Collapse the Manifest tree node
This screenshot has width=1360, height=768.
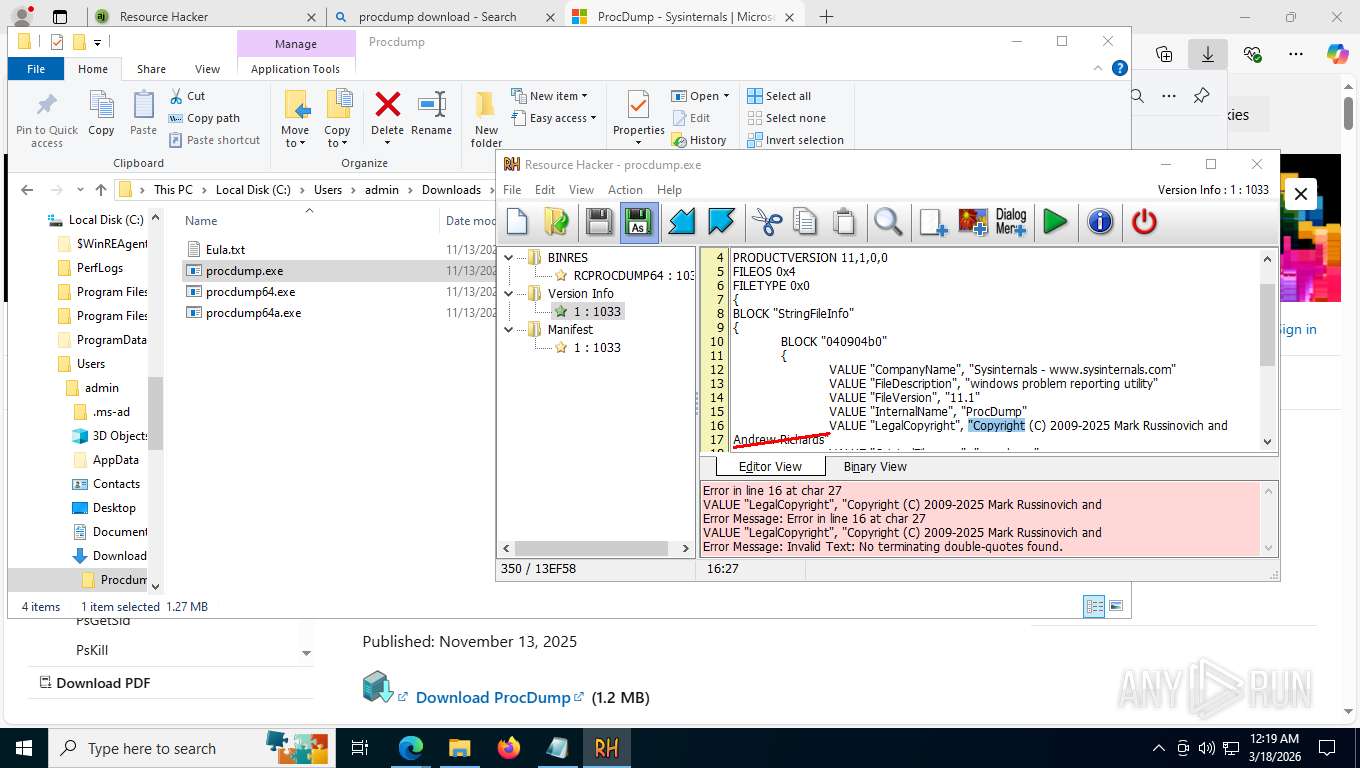509,329
